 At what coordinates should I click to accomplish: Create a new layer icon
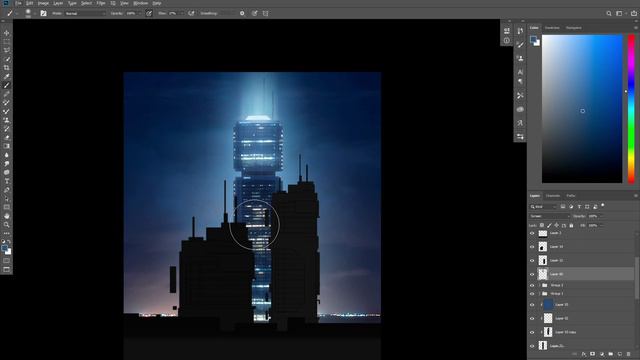point(620,354)
